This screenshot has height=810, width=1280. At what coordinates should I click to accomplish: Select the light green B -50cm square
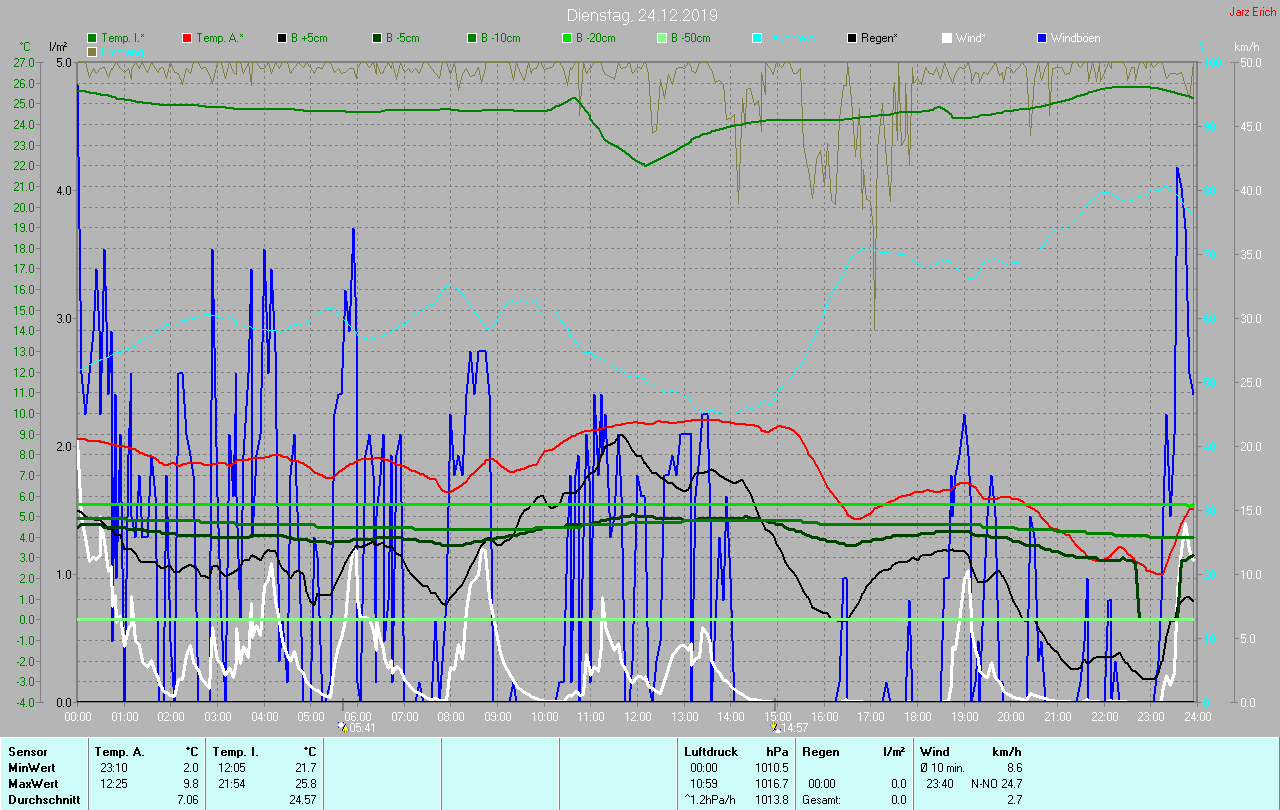coord(661,38)
